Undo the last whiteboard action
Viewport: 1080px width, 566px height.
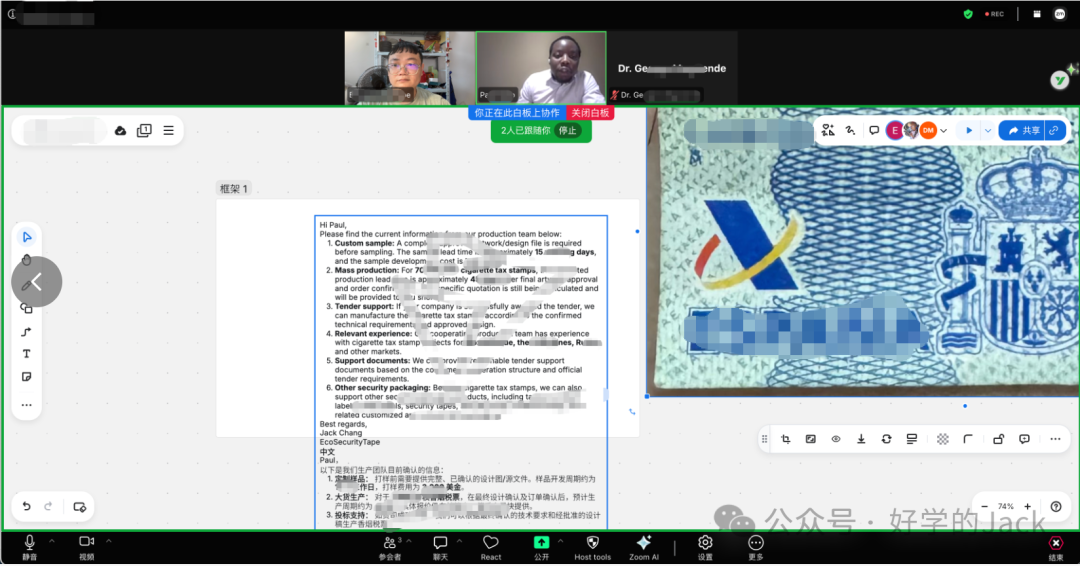coord(26,507)
